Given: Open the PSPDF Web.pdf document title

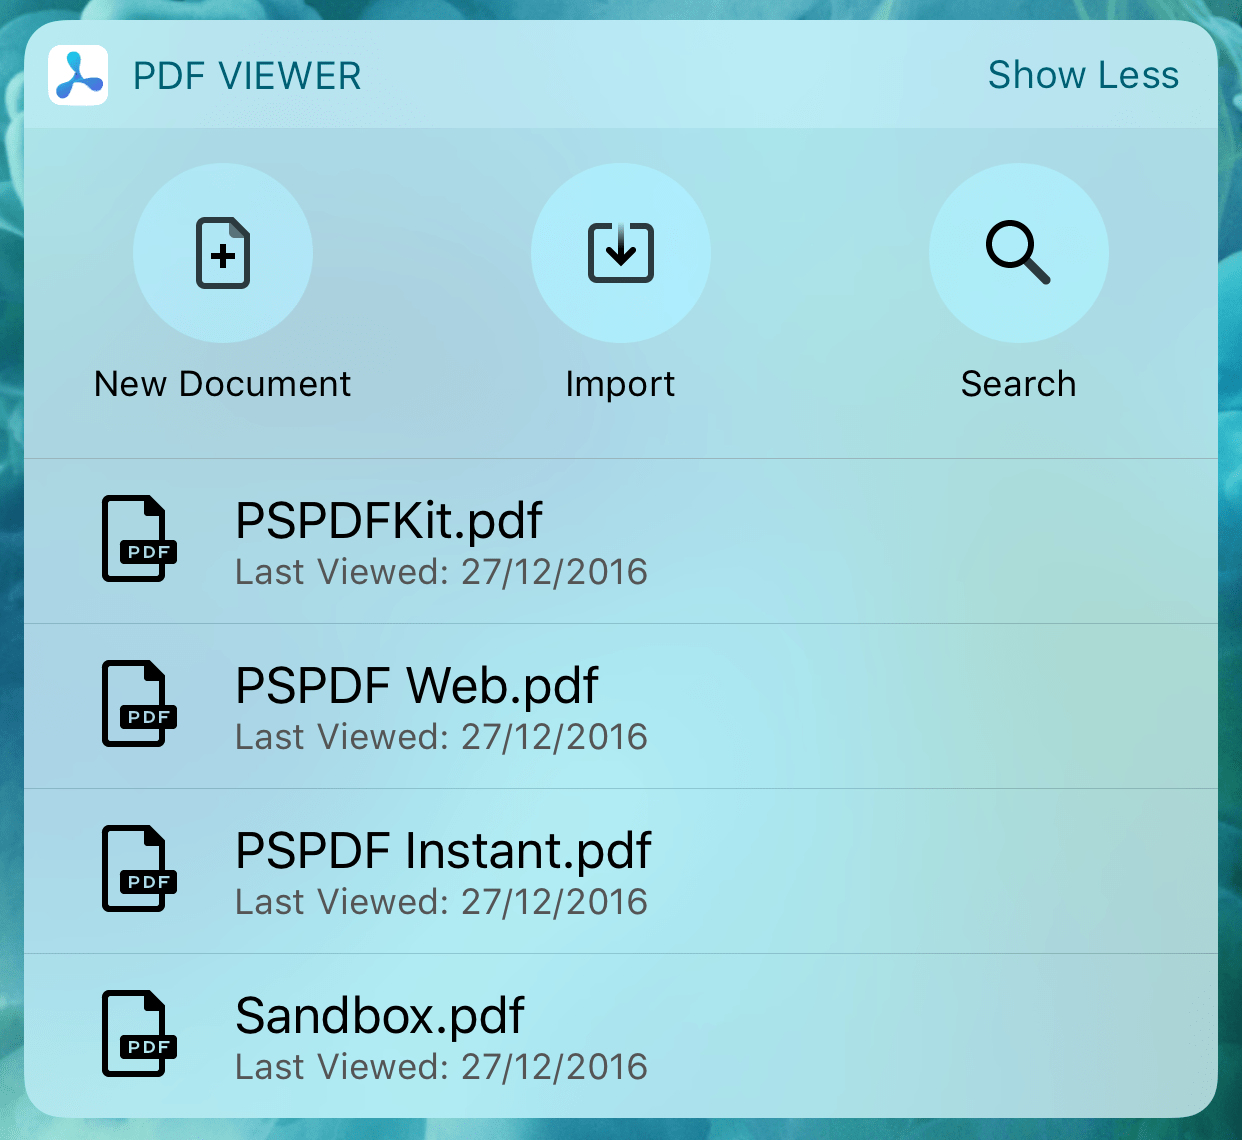Looking at the screenshot, I should pos(416,685).
